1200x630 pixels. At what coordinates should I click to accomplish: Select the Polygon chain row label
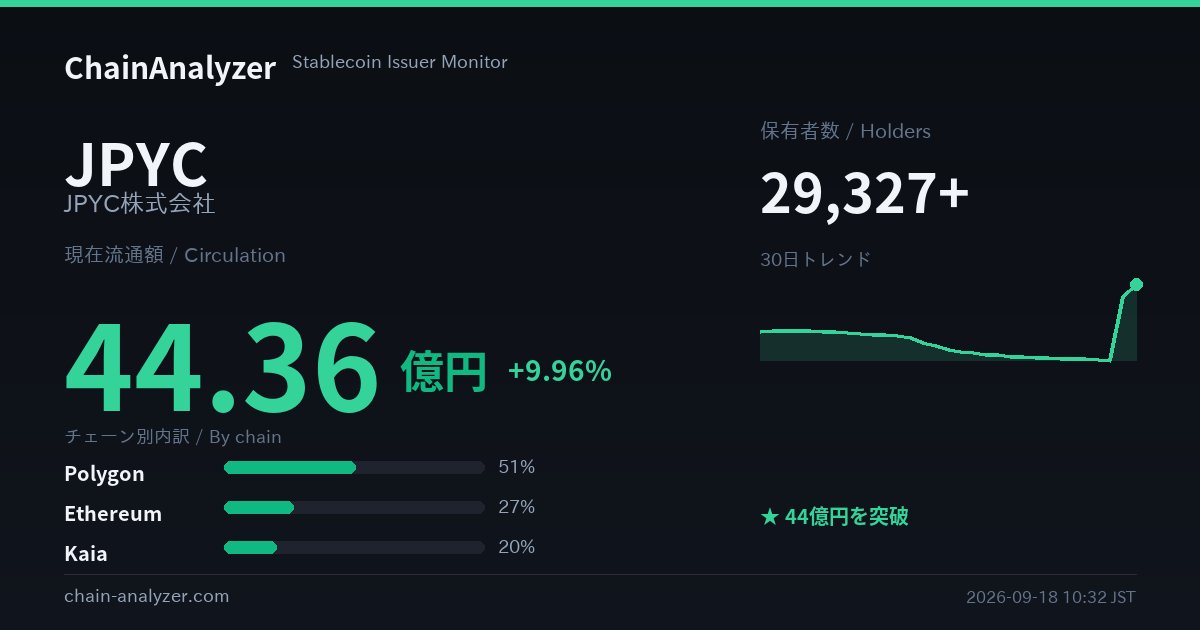click(104, 474)
